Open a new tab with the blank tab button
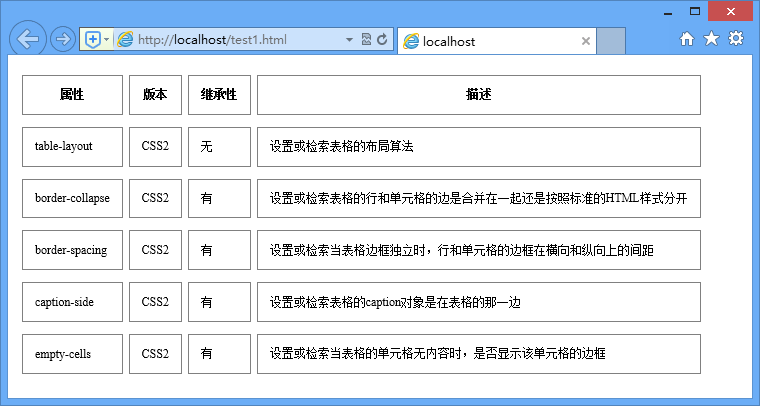This screenshot has height=406, width=760. point(611,41)
